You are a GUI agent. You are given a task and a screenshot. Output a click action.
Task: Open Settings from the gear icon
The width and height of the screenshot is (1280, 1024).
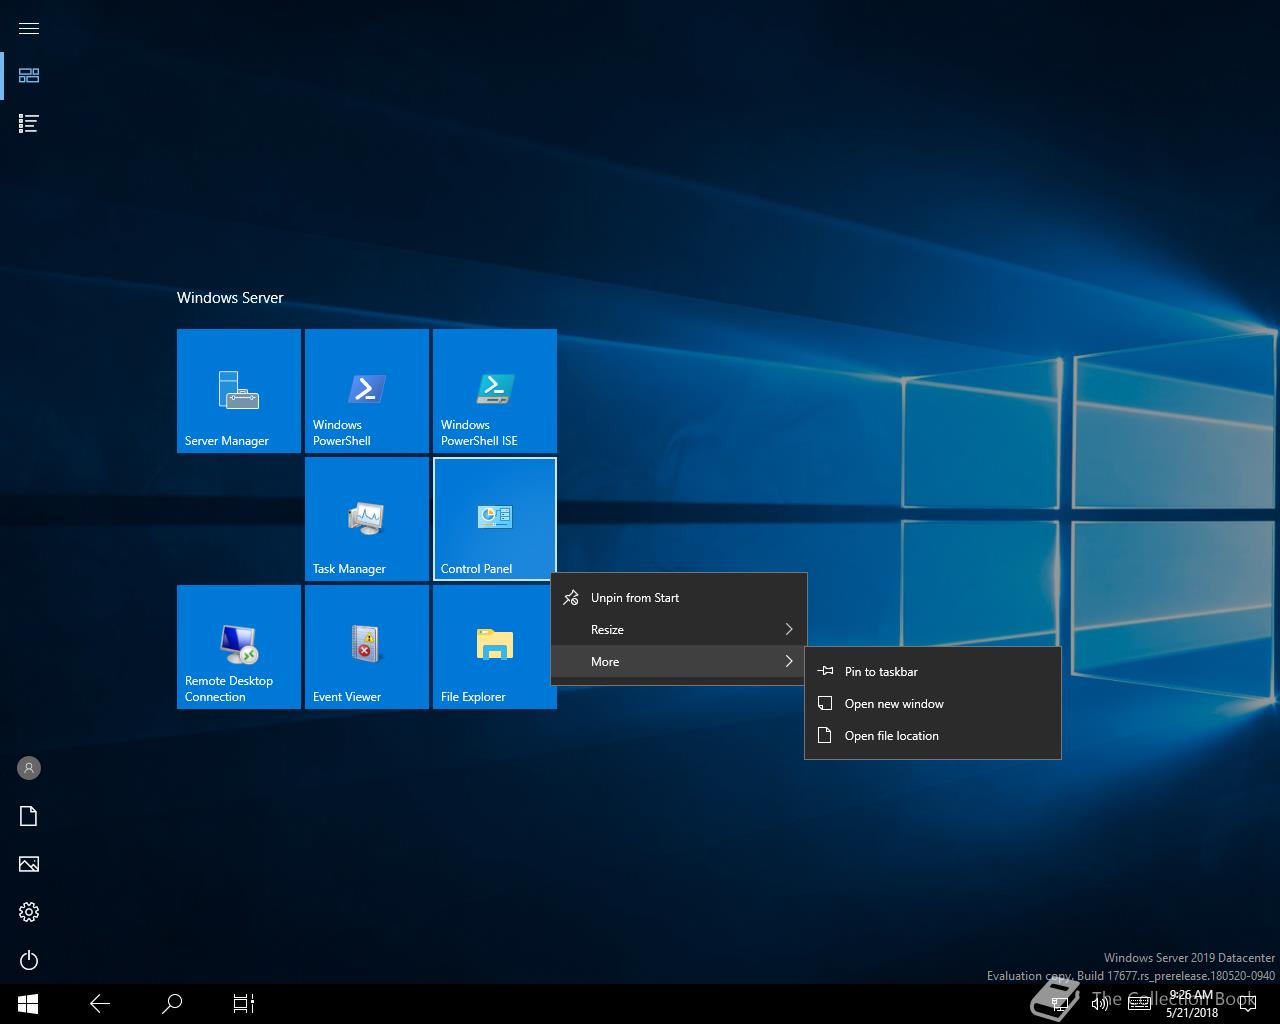coord(29,912)
